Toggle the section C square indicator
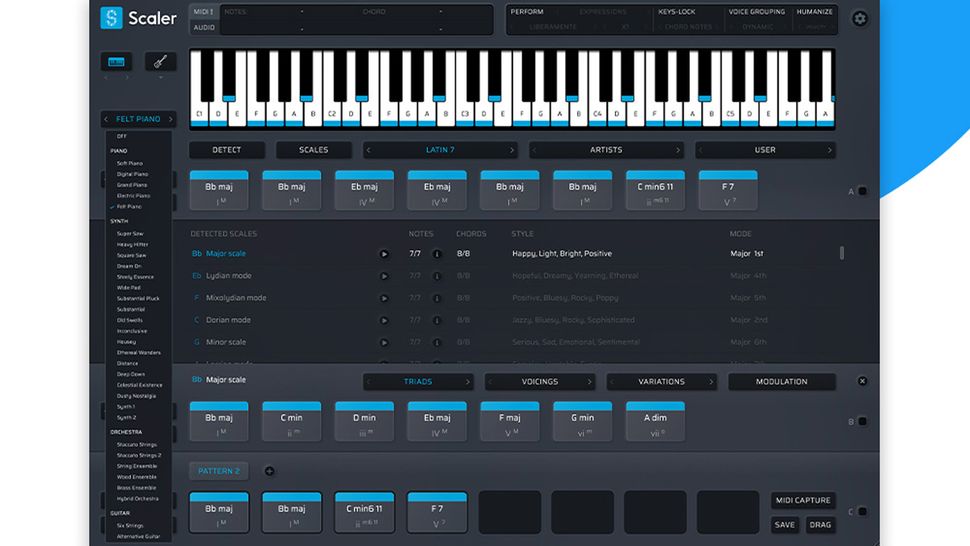 pyautogui.click(x=862, y=512)
